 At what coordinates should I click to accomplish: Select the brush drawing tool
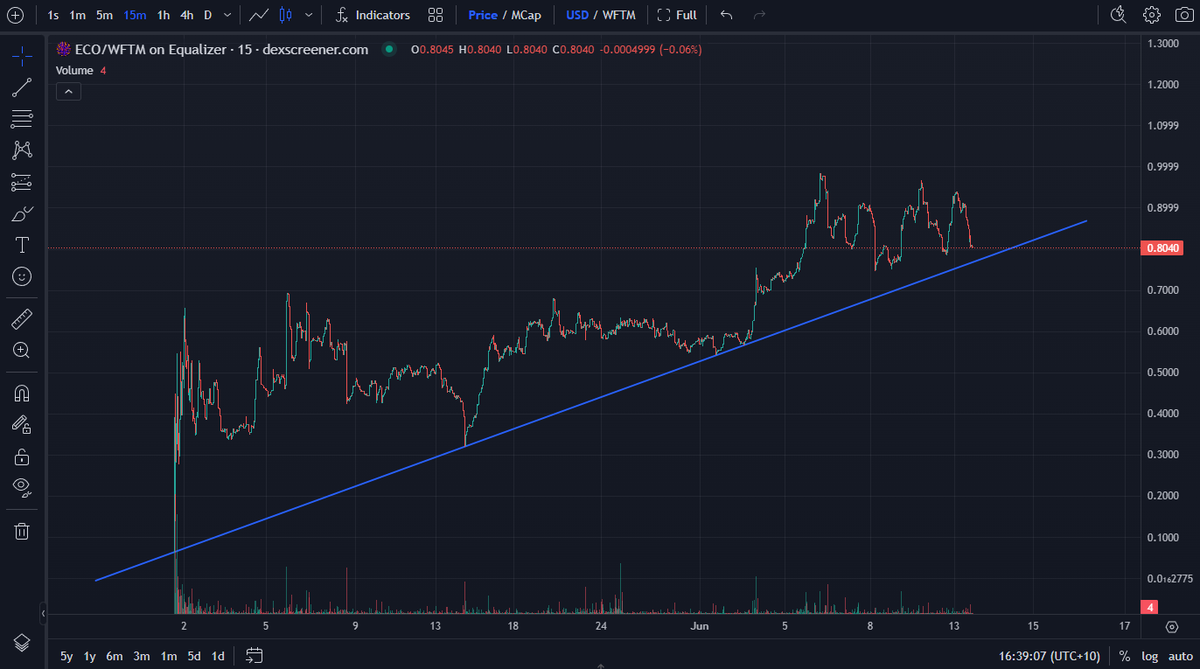pos(22,213)
